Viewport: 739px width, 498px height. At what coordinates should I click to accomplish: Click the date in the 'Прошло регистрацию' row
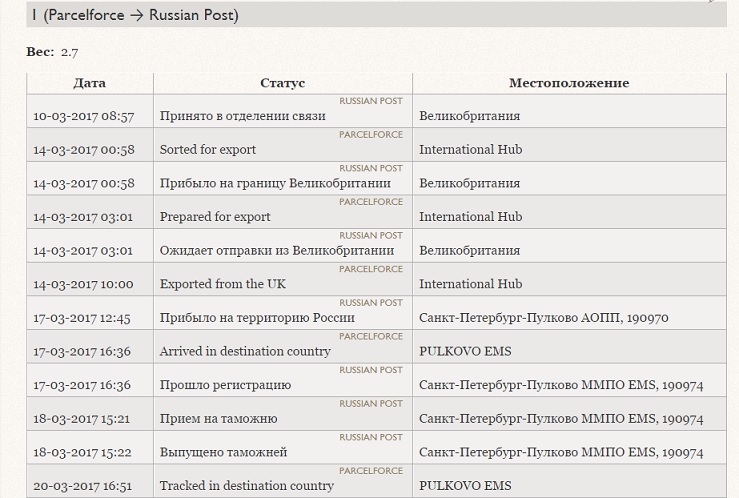pyautogui.click(x=82, y=385)
